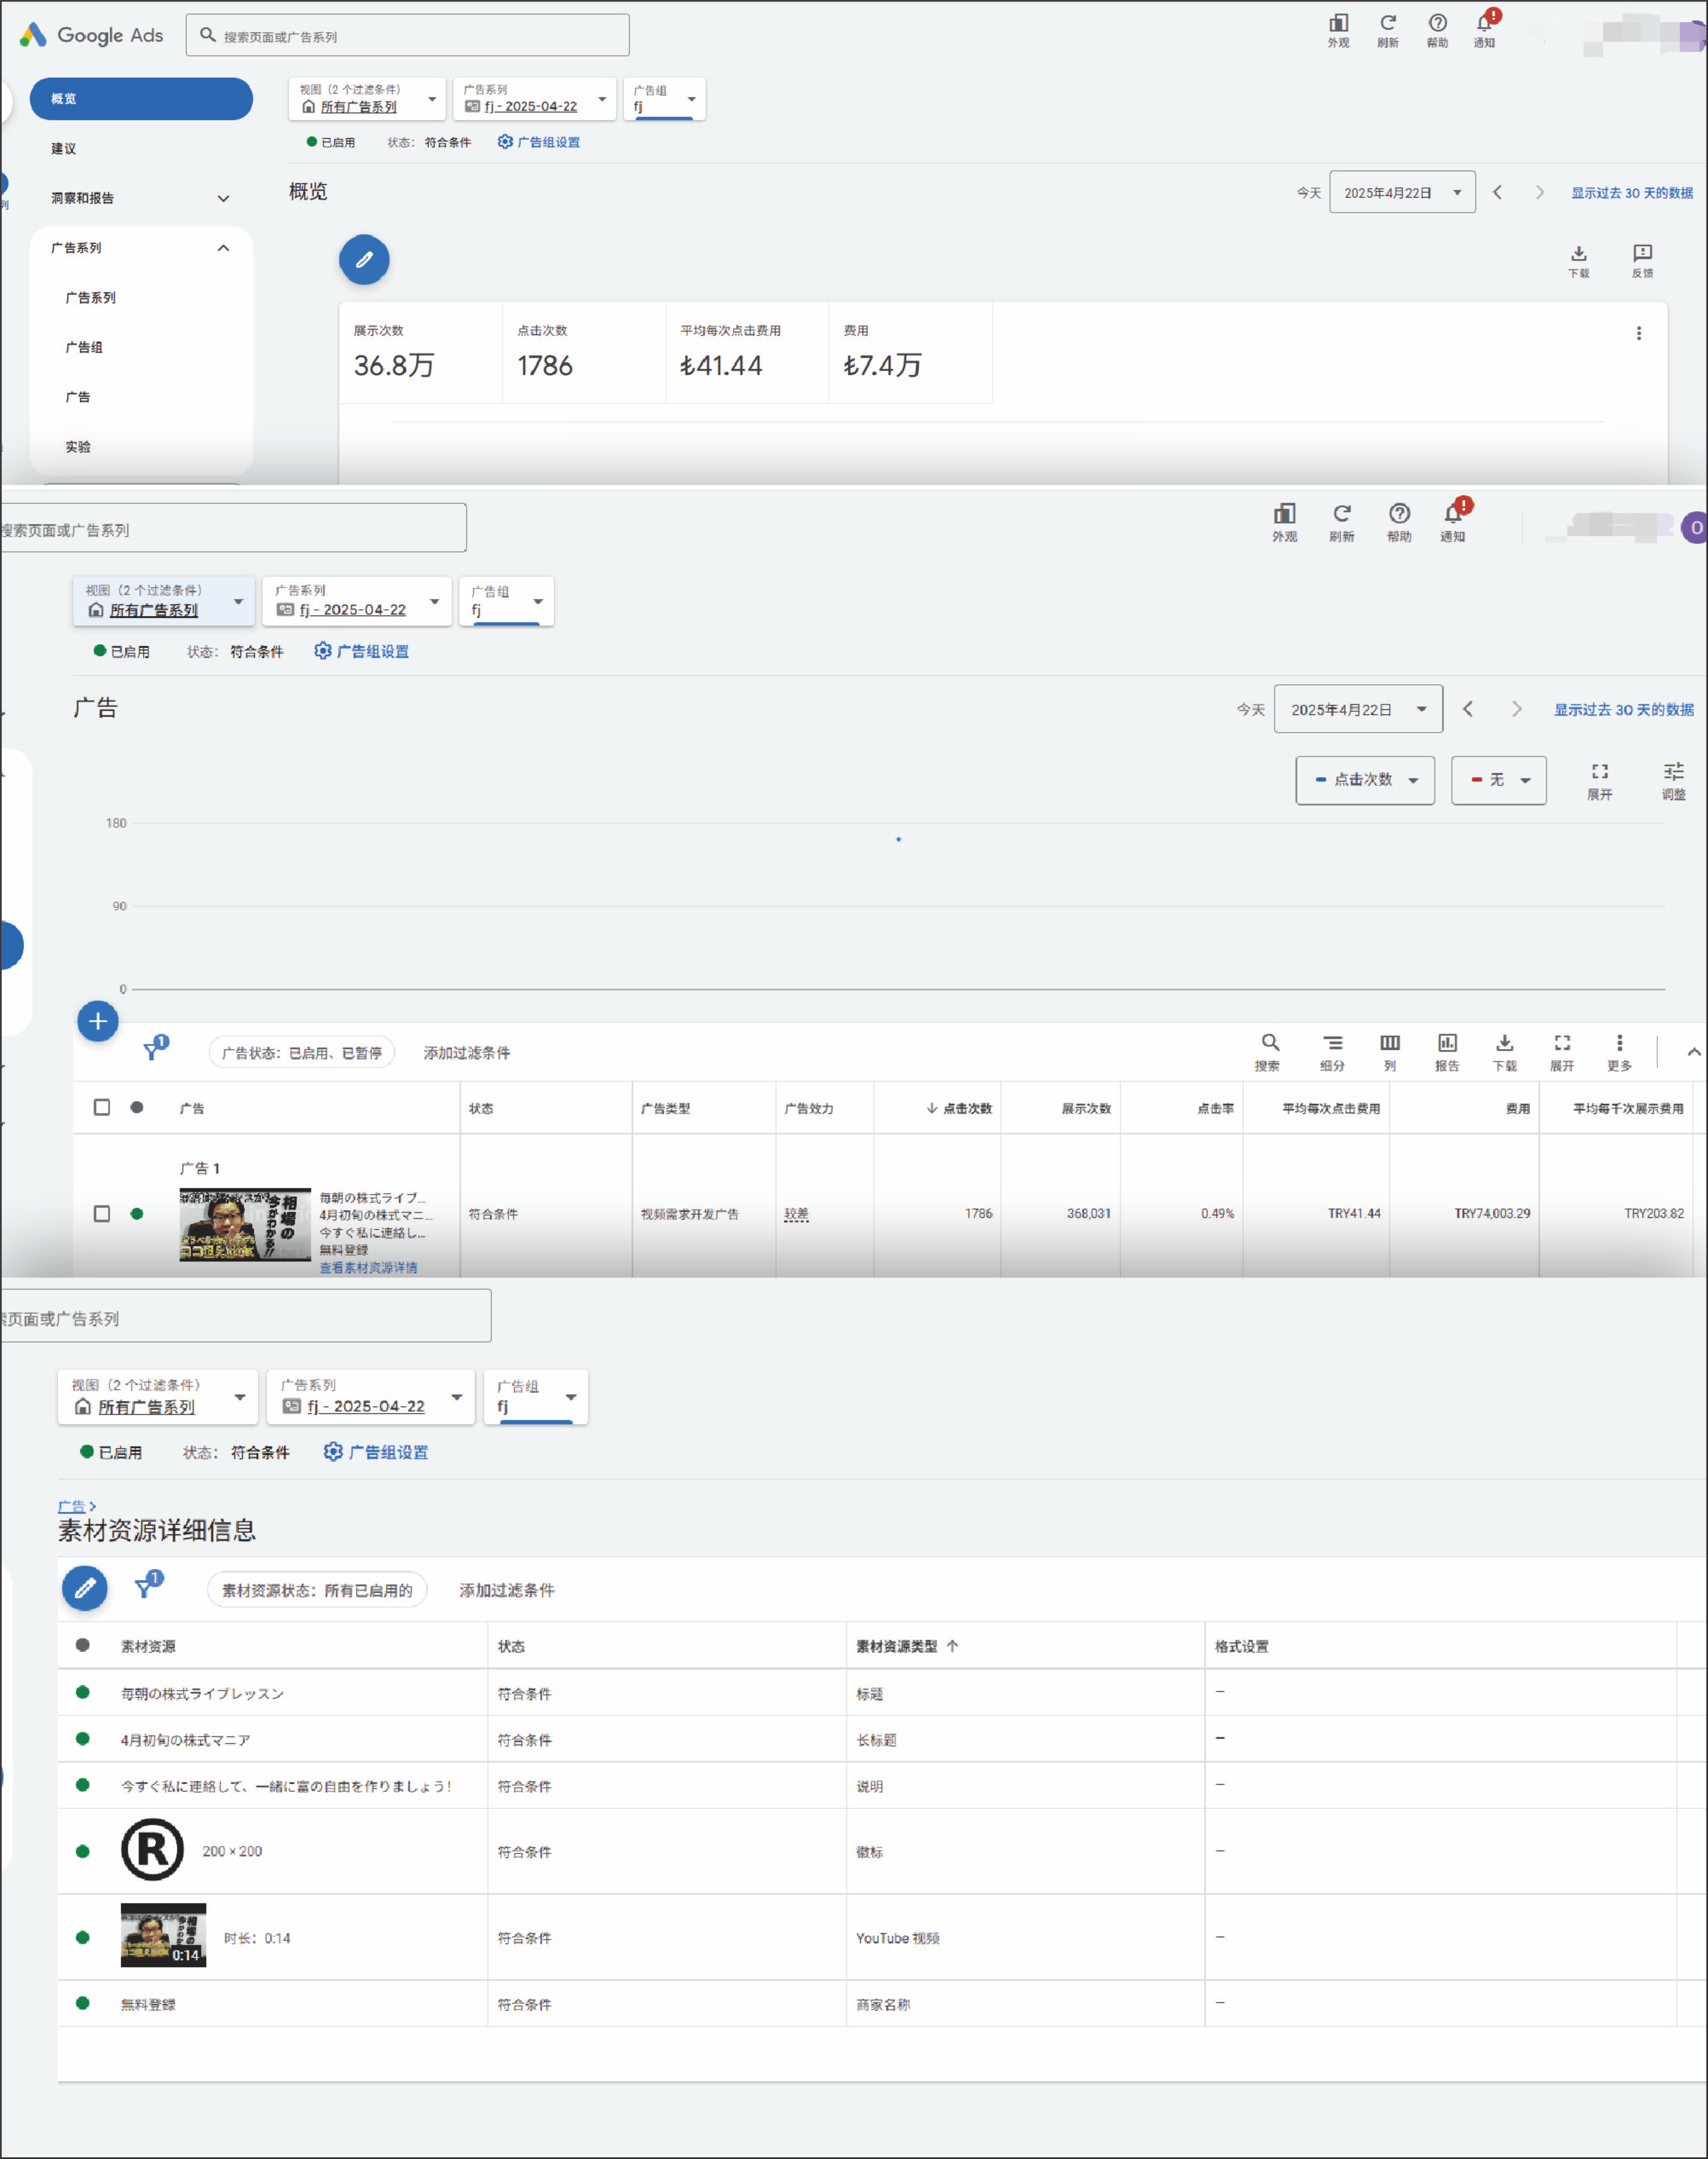This screenshot has height=2159, width=1708.
Task: Click the blue pencil edit button in Overview
Action: coord(364,260)
